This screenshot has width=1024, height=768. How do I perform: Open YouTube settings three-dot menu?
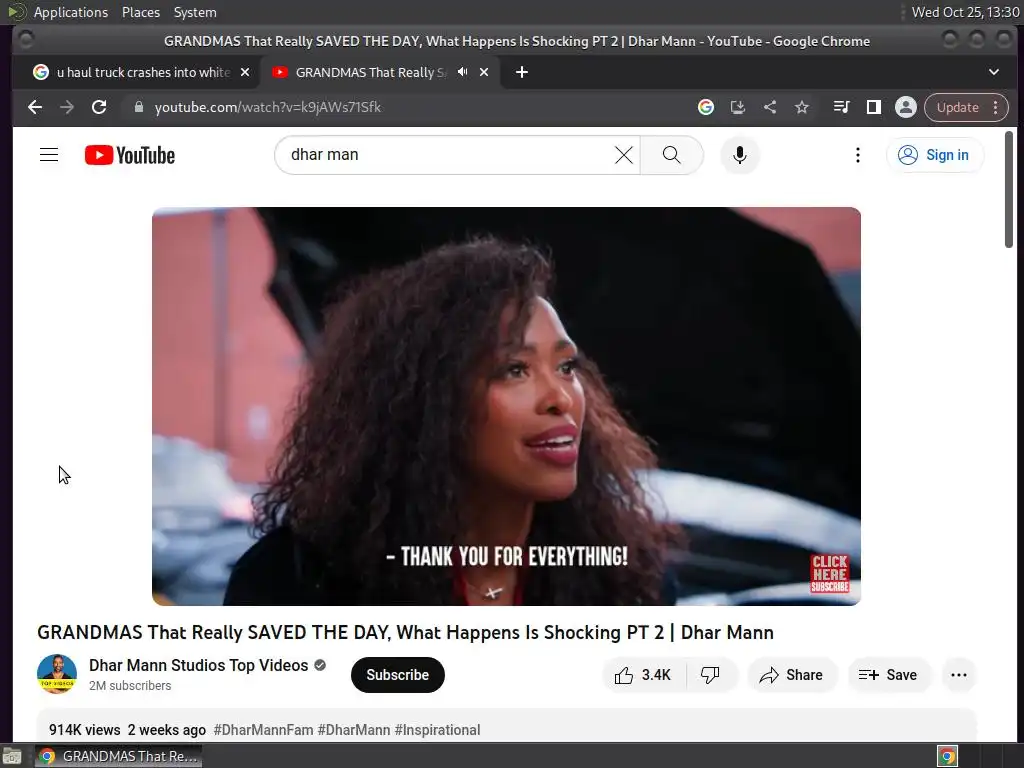coord(857,155)
